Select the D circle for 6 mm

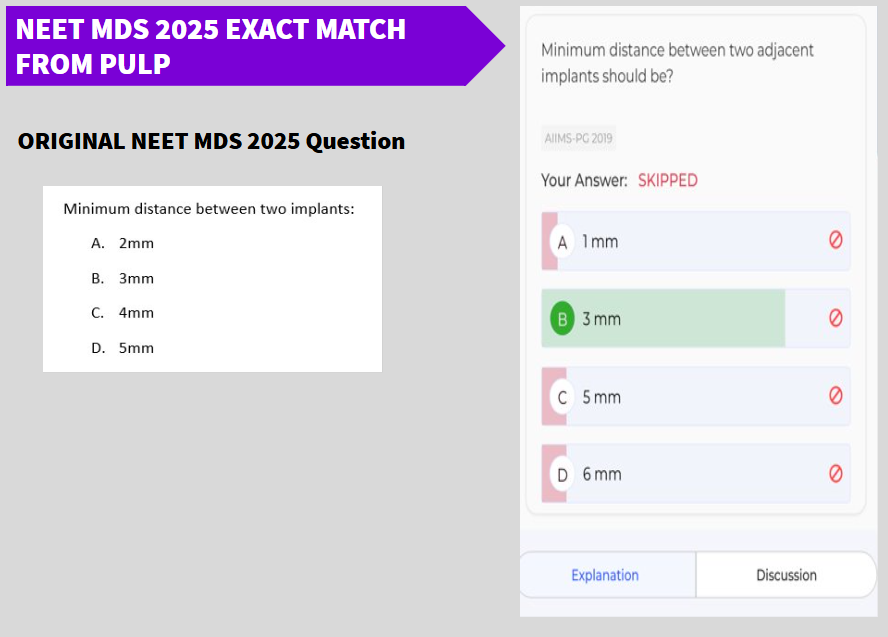(562, 474)
